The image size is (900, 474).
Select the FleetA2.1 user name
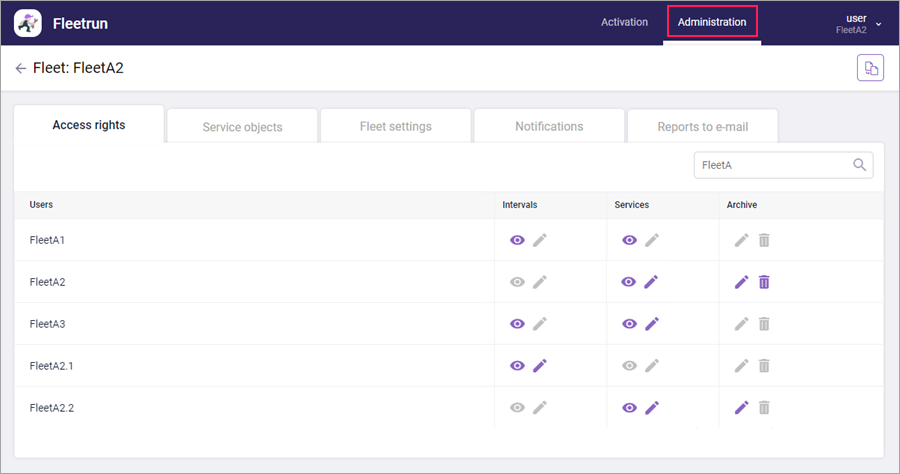pos(51,366)
